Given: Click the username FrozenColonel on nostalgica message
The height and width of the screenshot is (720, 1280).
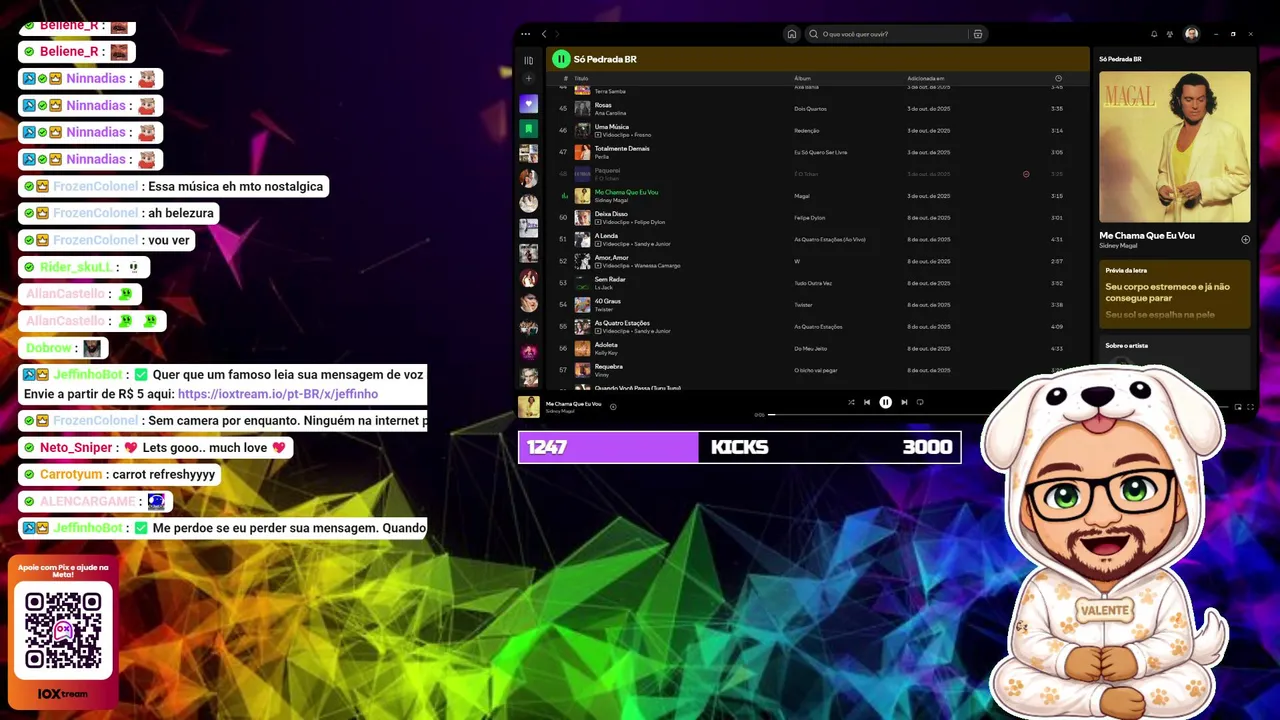Looking at the screenshot, I should [x=95, y=186].
